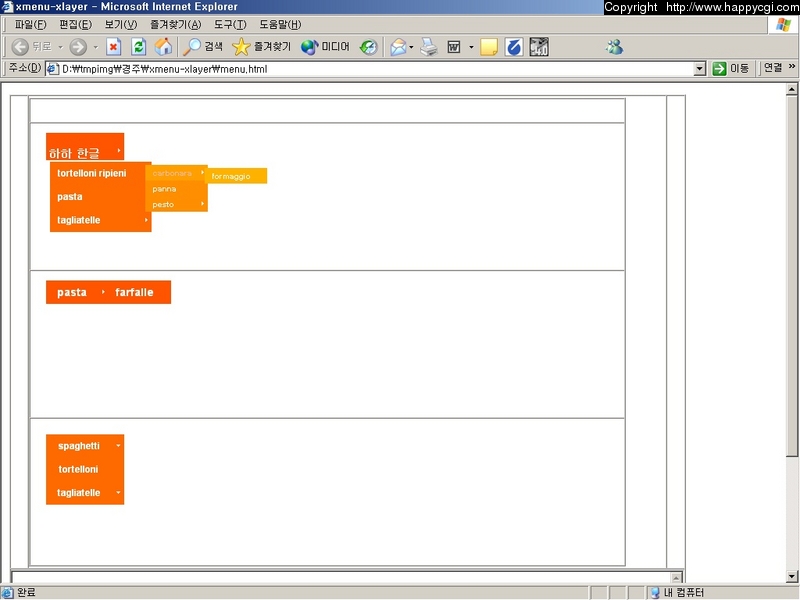Click pasta in the horizontal menu bar
The image size is (800, 600).
(x=72, y=292)
